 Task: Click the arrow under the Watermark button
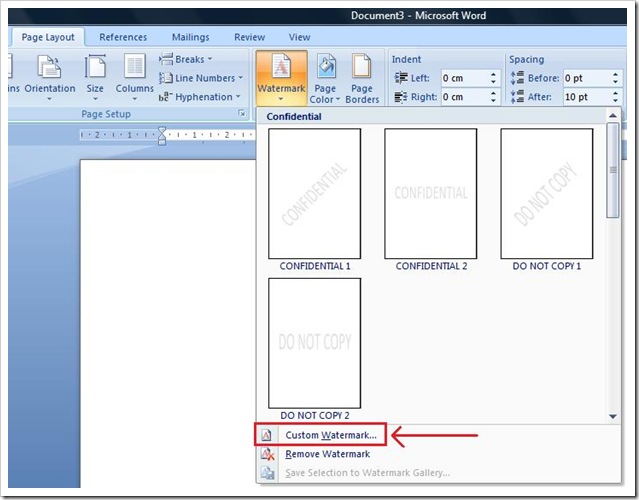tap(281, 99)
